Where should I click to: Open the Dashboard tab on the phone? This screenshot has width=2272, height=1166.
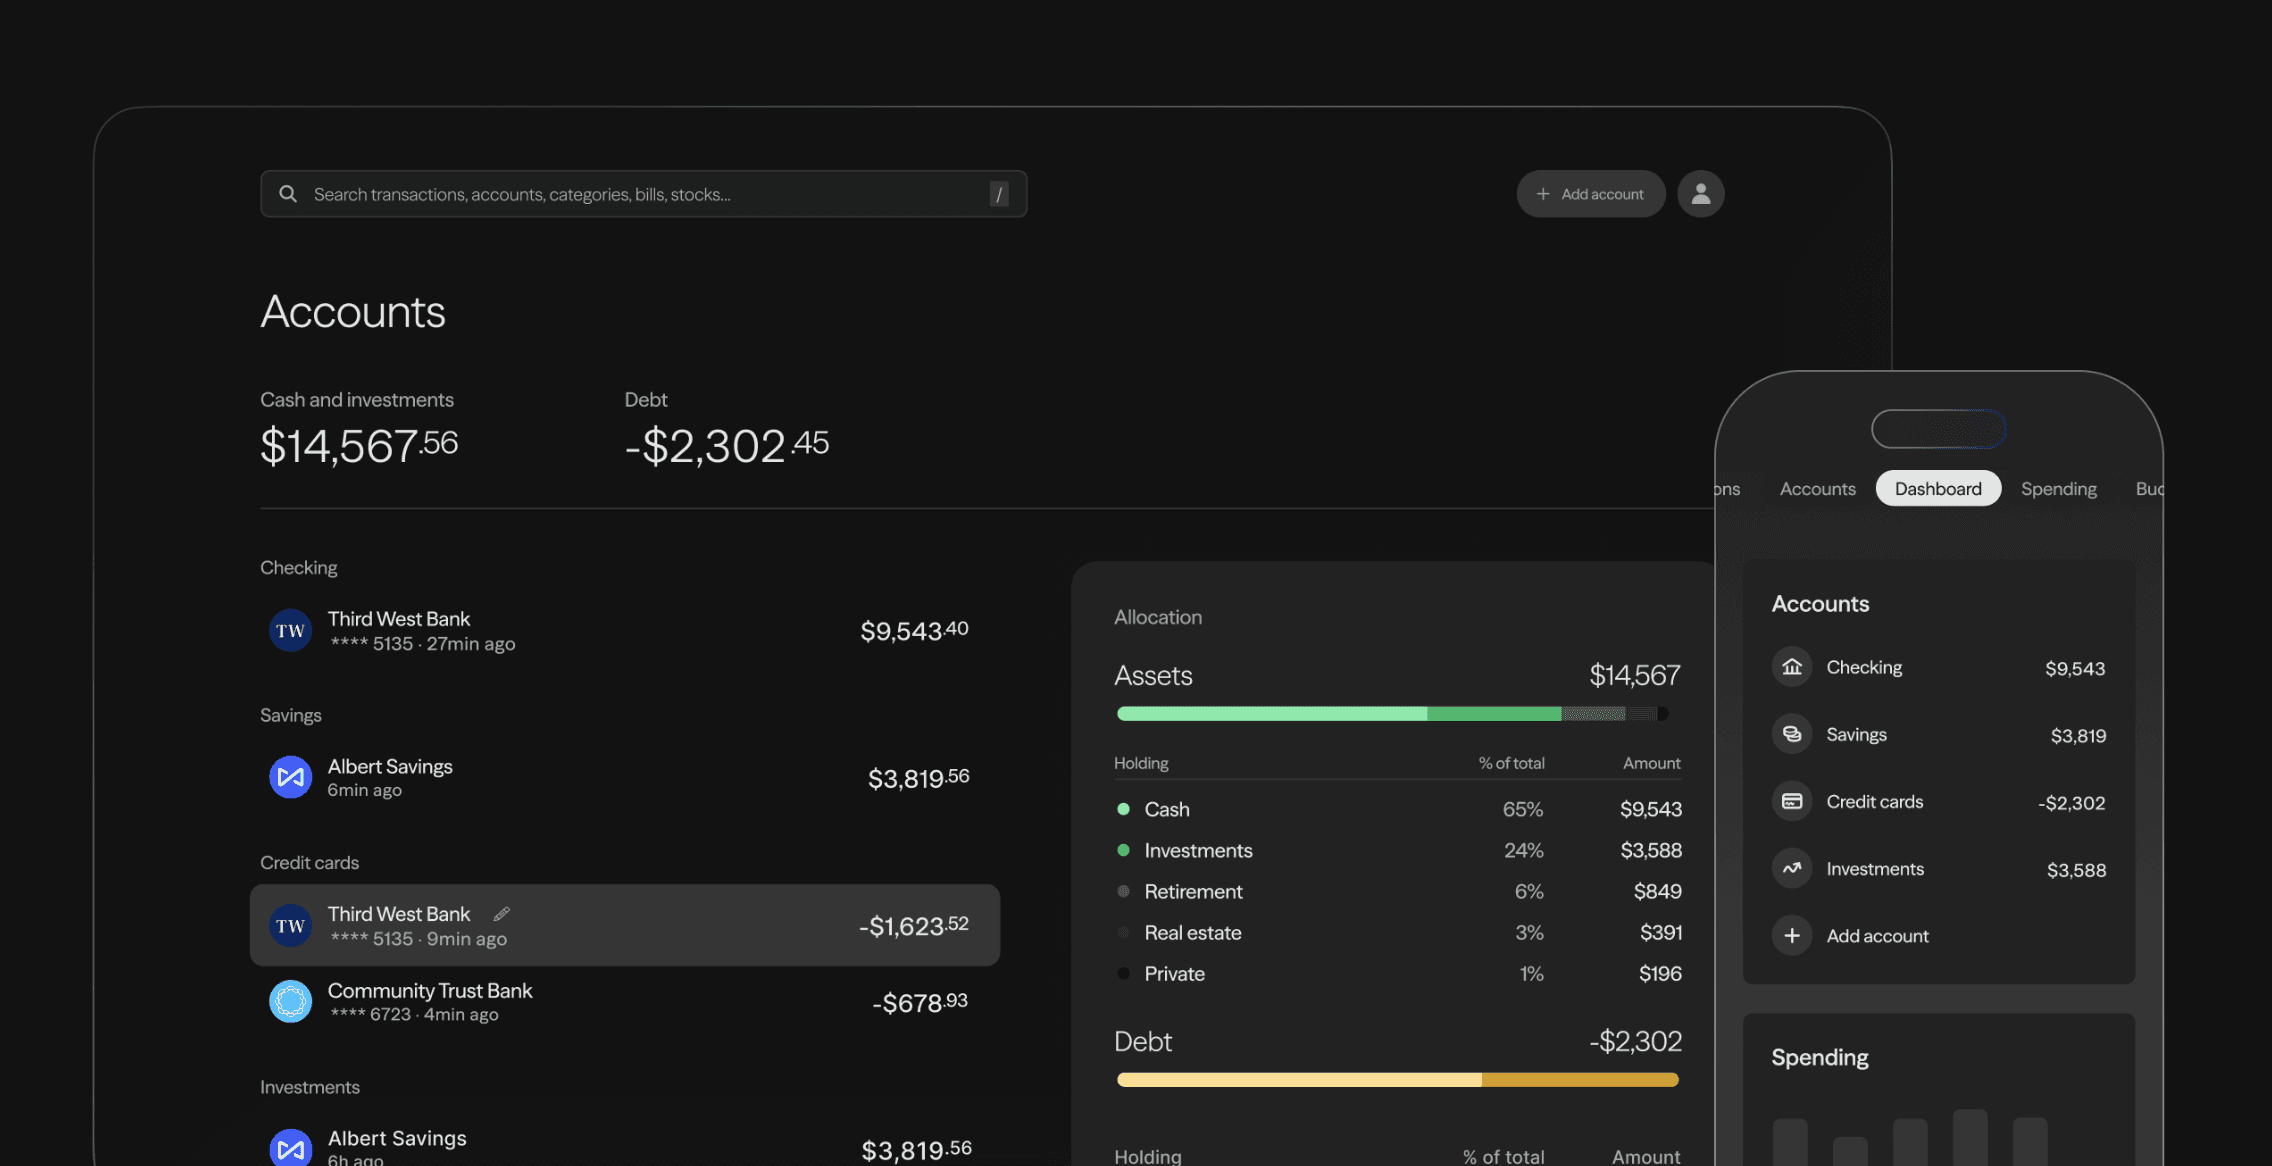pos(1937,489)
